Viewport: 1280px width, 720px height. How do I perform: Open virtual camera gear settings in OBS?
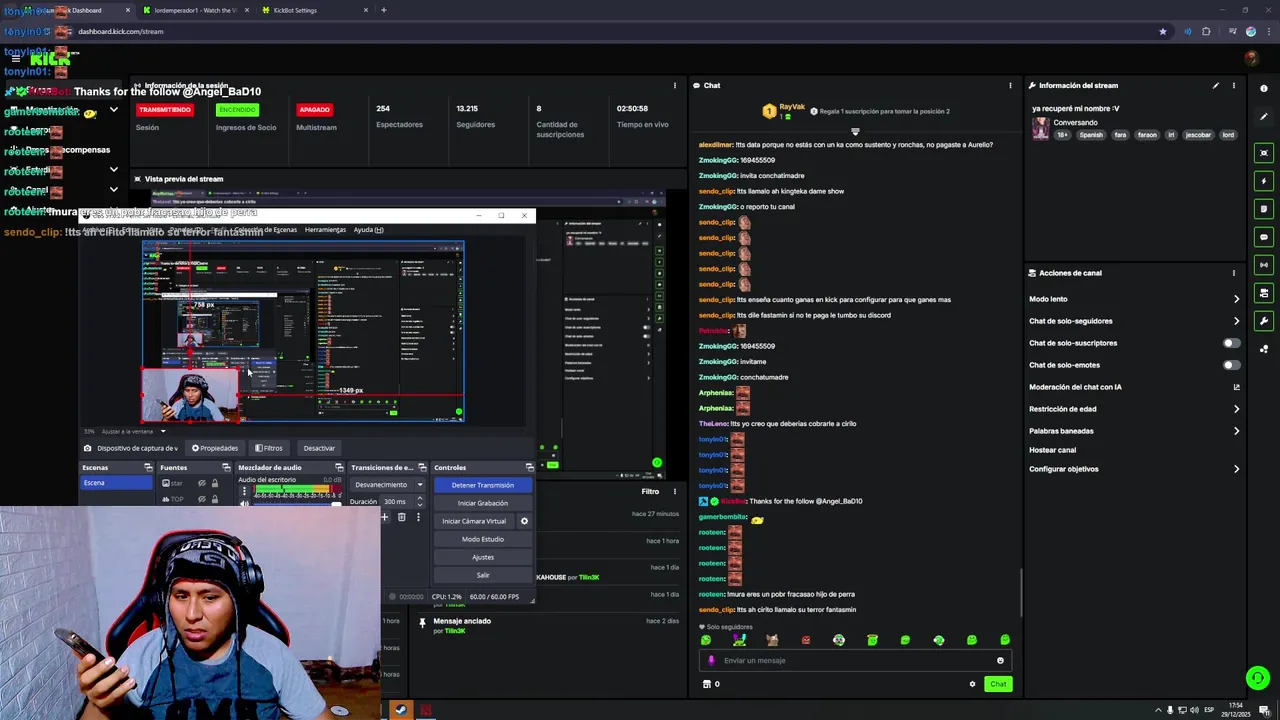click(524, 521)
